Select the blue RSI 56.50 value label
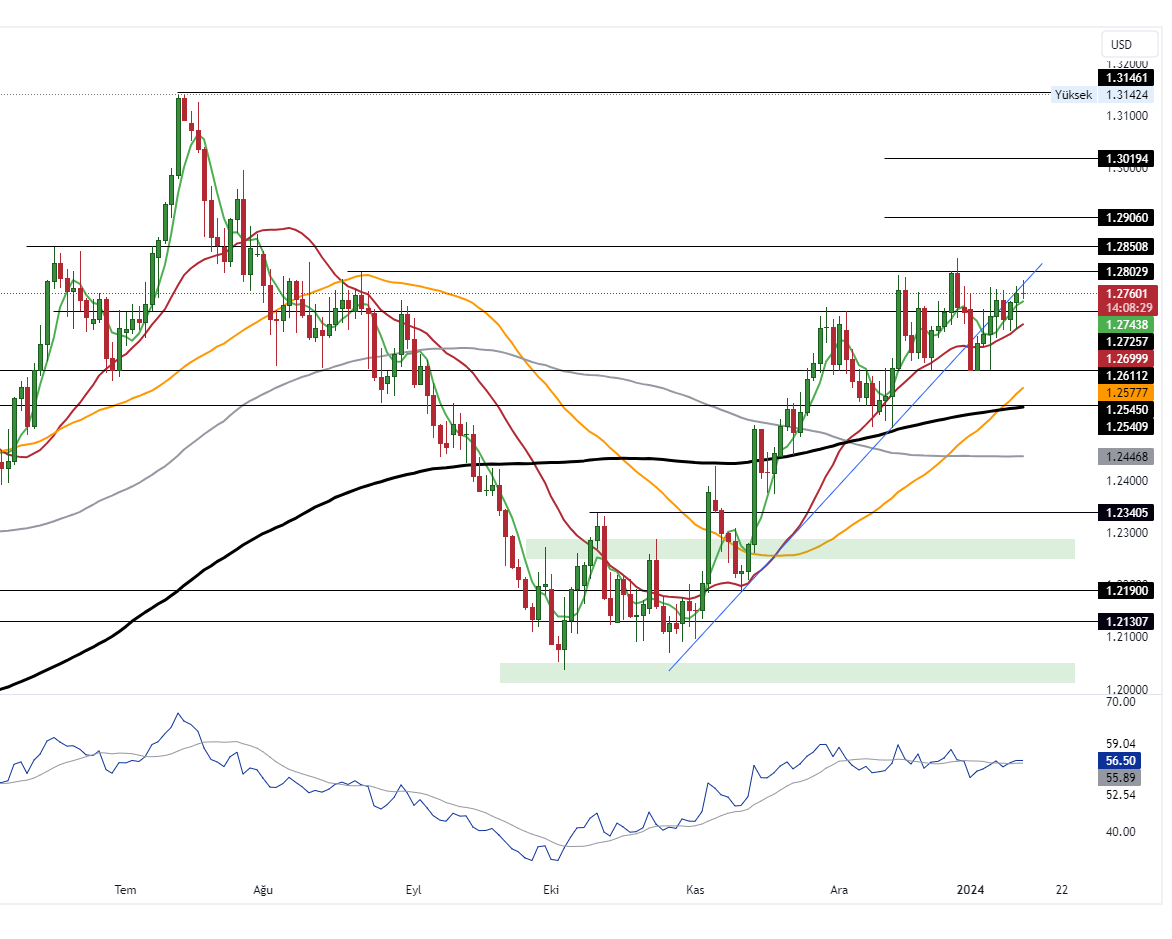Screen dimensions: 1172x939 coord(1126,760)
